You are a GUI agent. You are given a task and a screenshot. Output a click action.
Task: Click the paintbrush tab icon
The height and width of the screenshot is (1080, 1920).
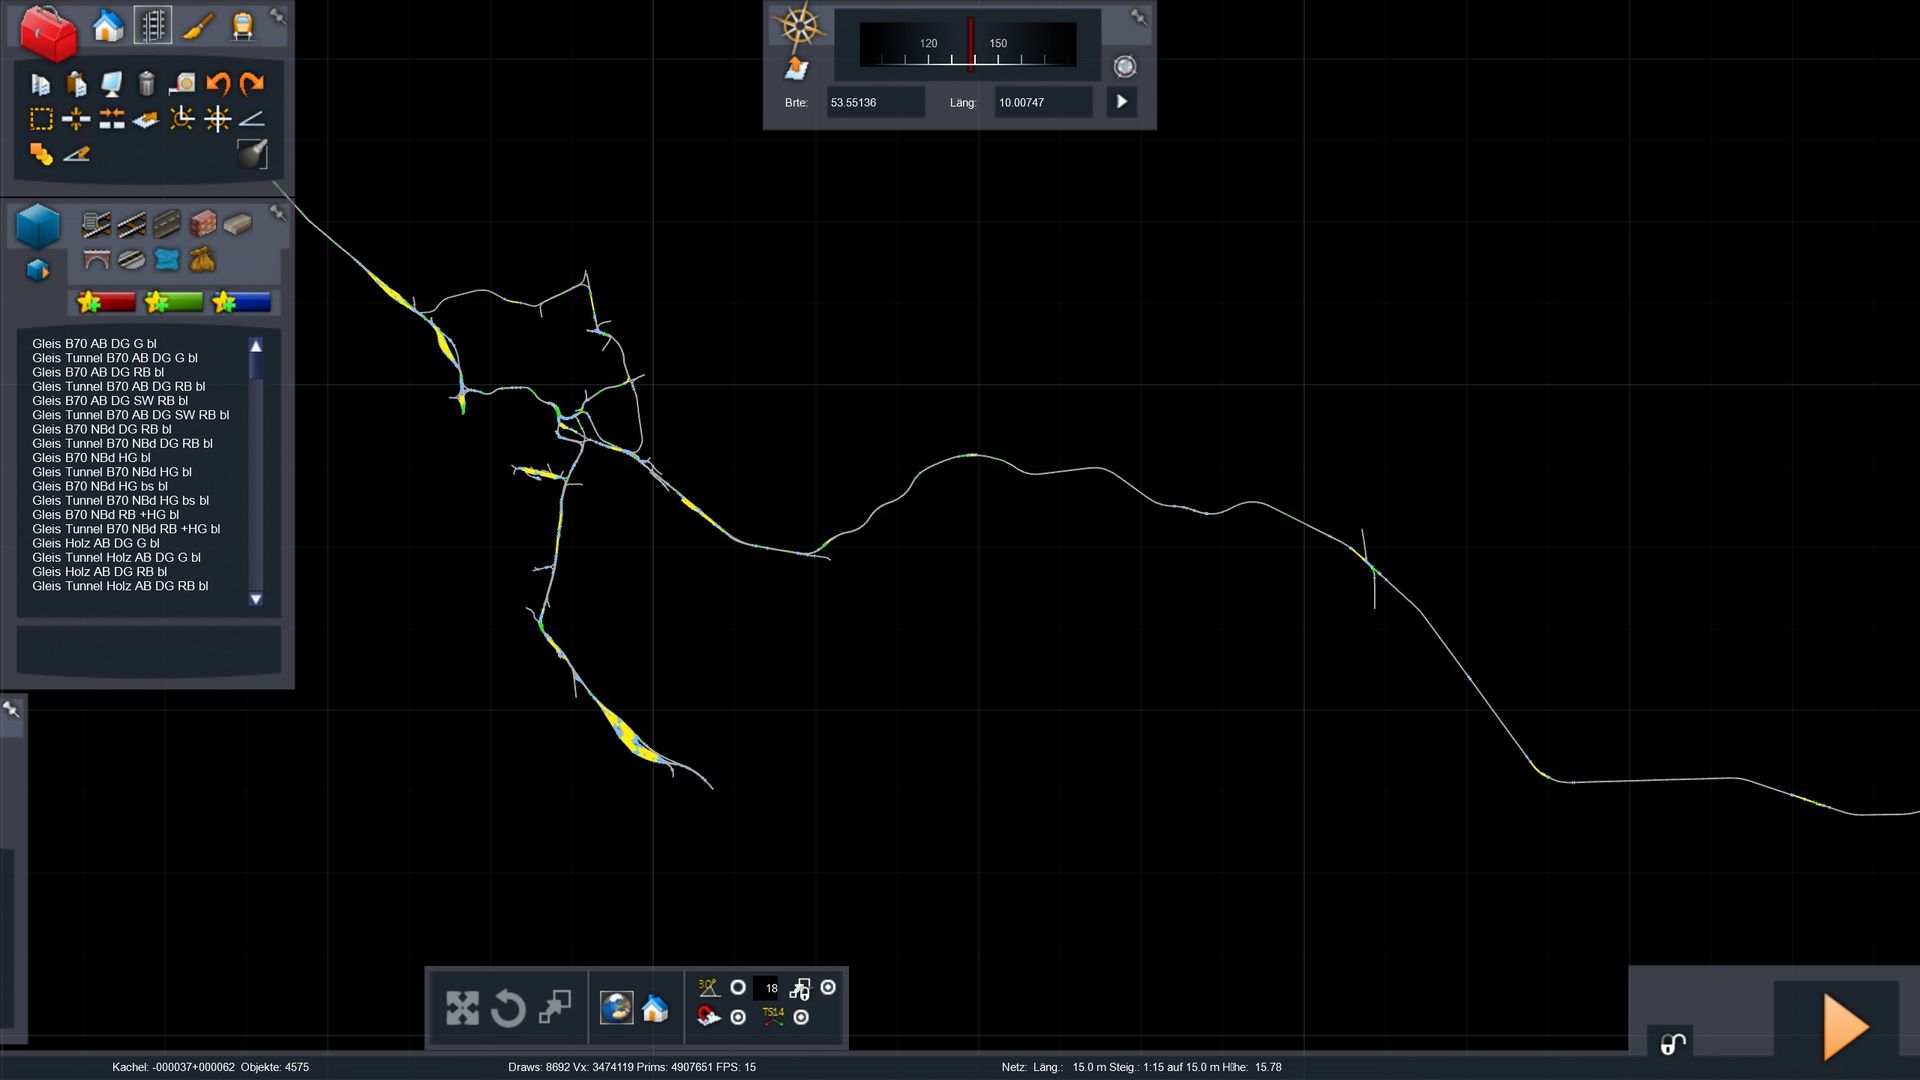(x=197, y=26)
